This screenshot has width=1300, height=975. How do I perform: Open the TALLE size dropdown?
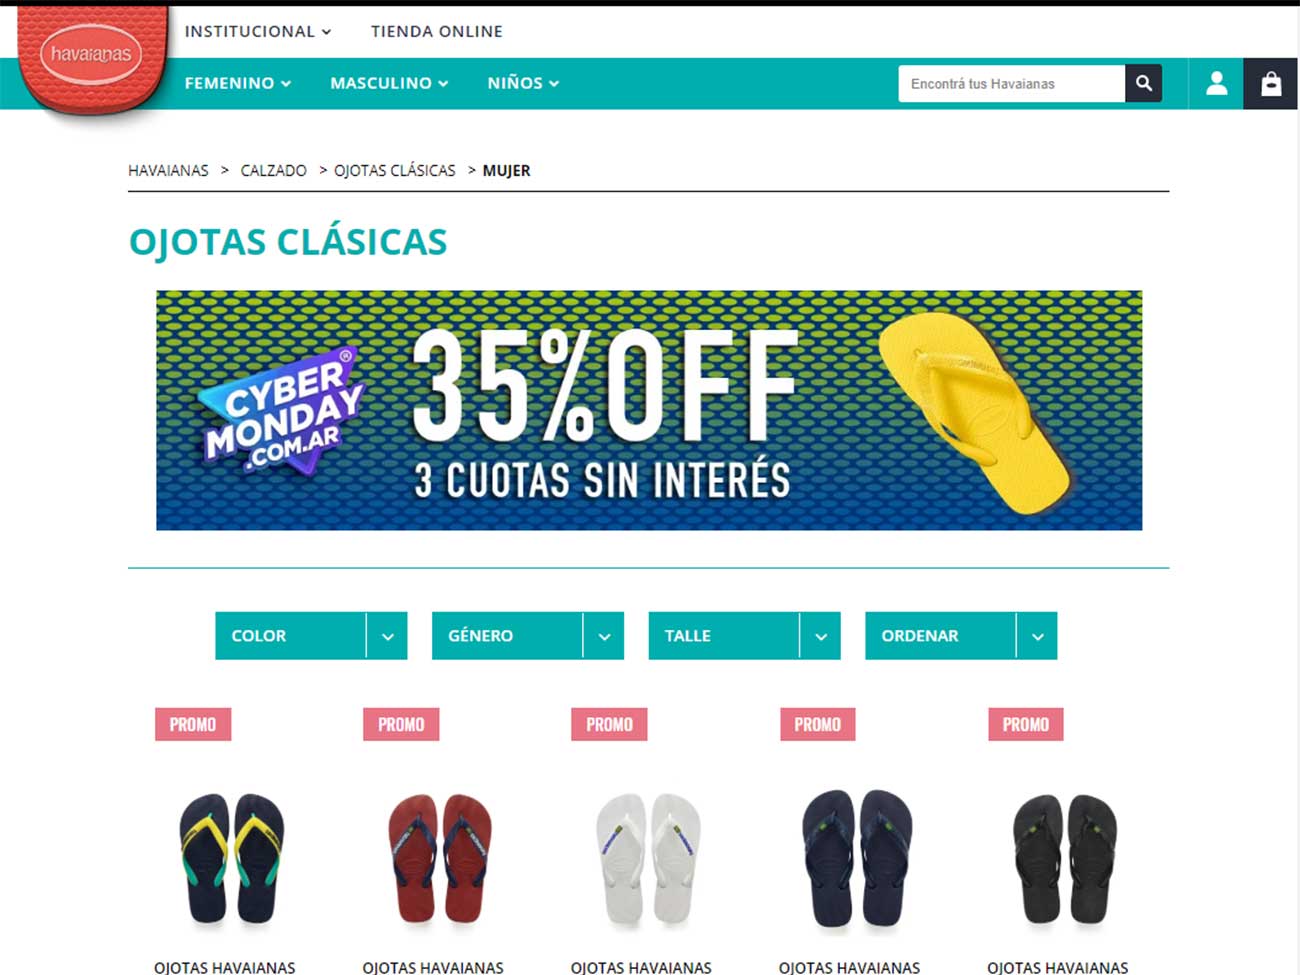point(744,636)
